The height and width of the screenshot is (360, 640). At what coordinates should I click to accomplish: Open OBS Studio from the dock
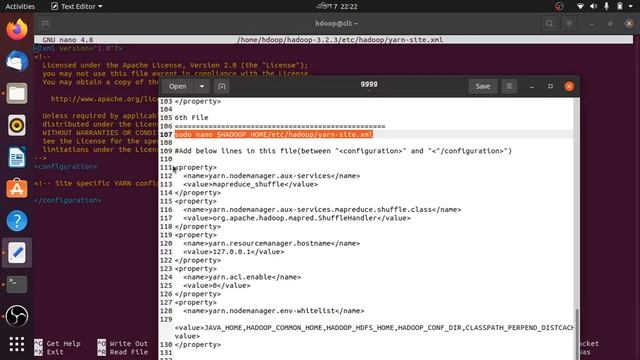point(17,316)
